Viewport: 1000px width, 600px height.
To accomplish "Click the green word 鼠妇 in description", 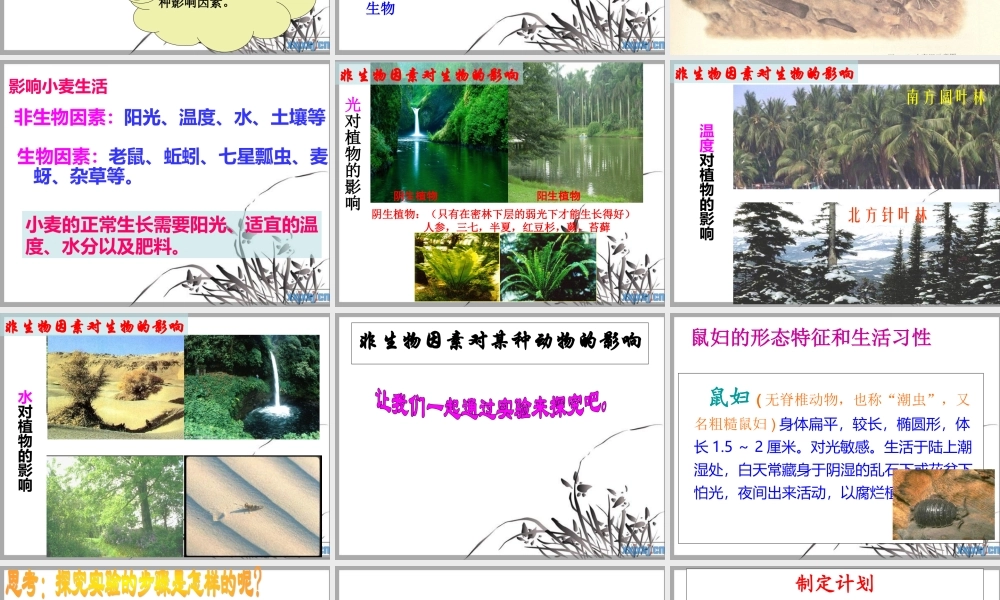I will [729, 397].
